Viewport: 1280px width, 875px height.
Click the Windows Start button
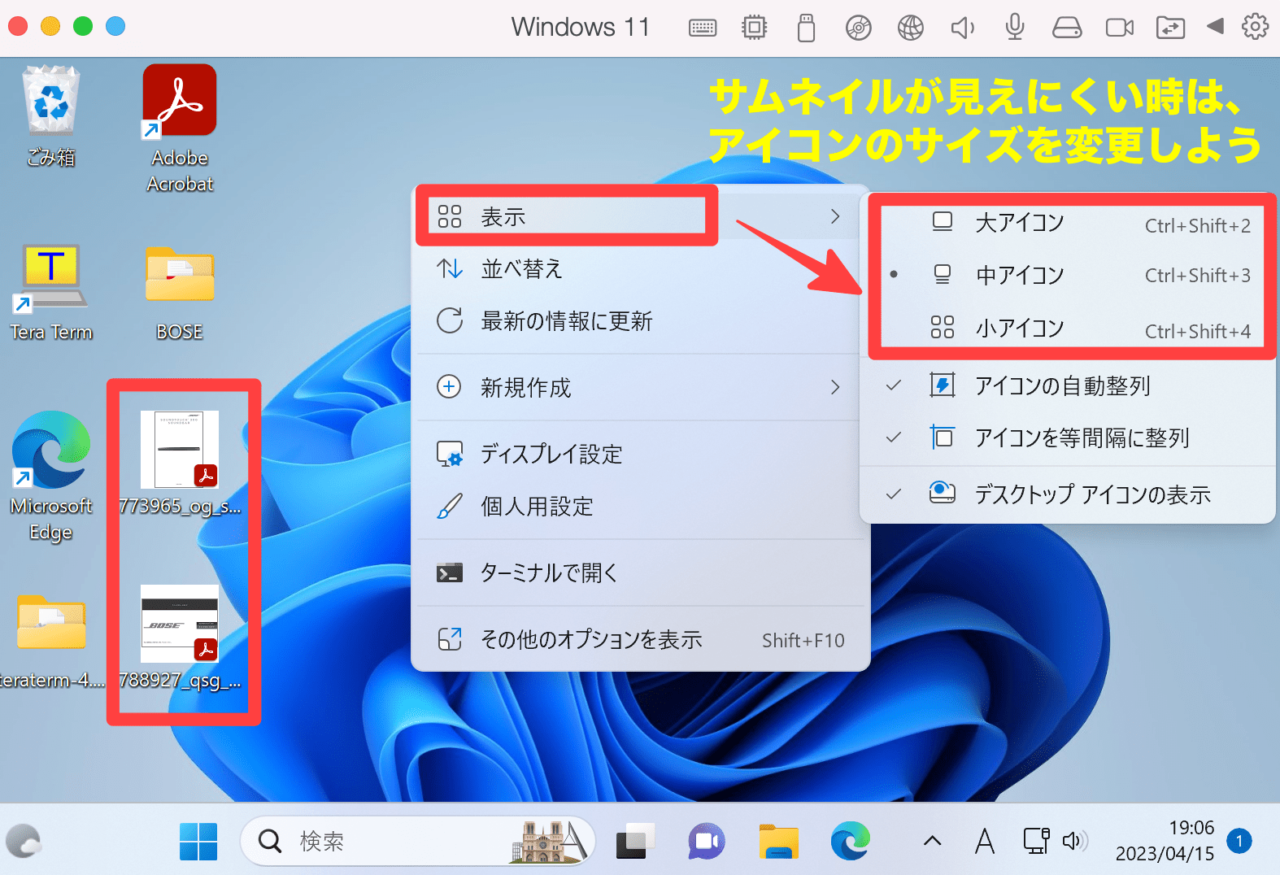click(x=198, y=841)
